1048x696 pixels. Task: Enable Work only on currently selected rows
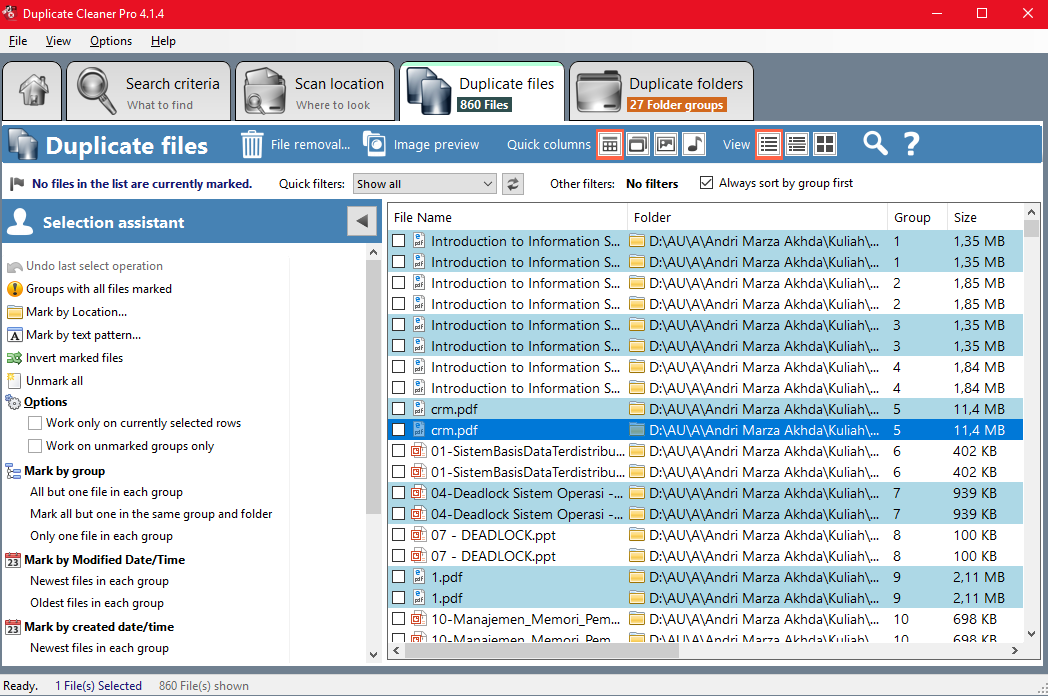tap(35, 423)
